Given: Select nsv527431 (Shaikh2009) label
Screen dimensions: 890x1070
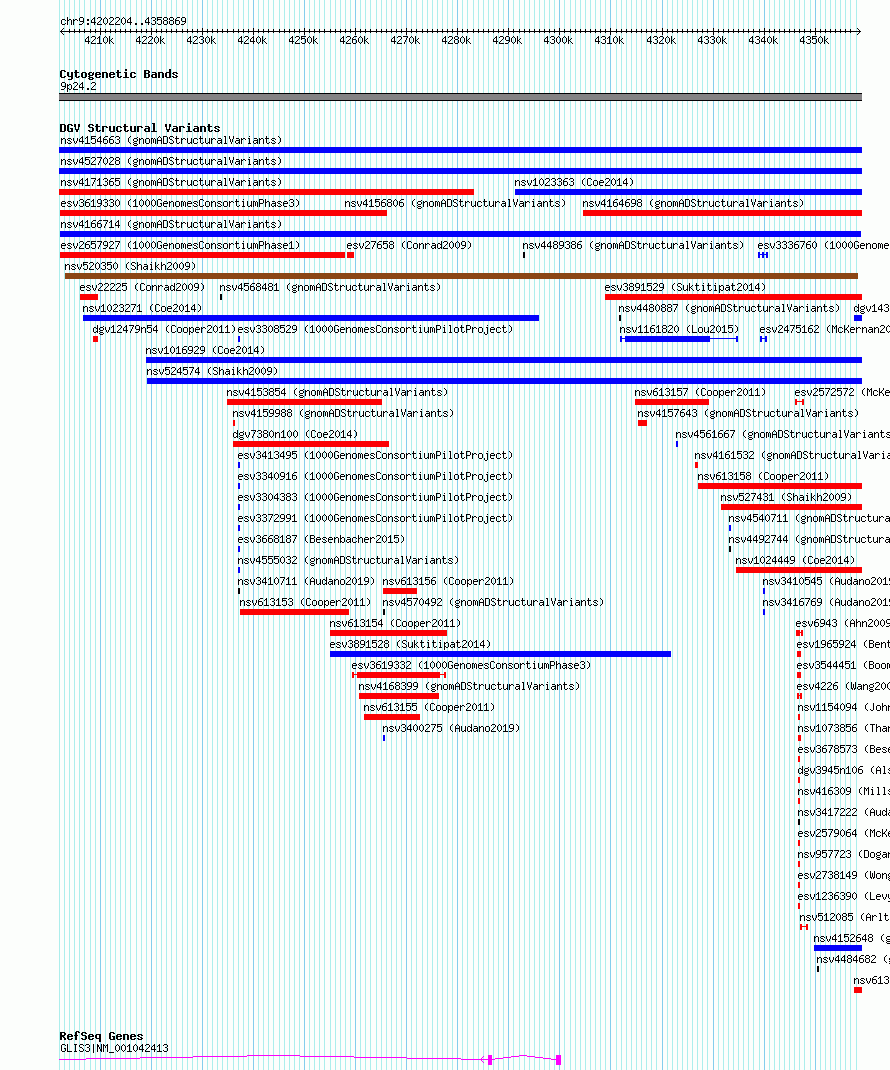Looking at the screenshot, I should pyautogui.click(x=786, y=497).
